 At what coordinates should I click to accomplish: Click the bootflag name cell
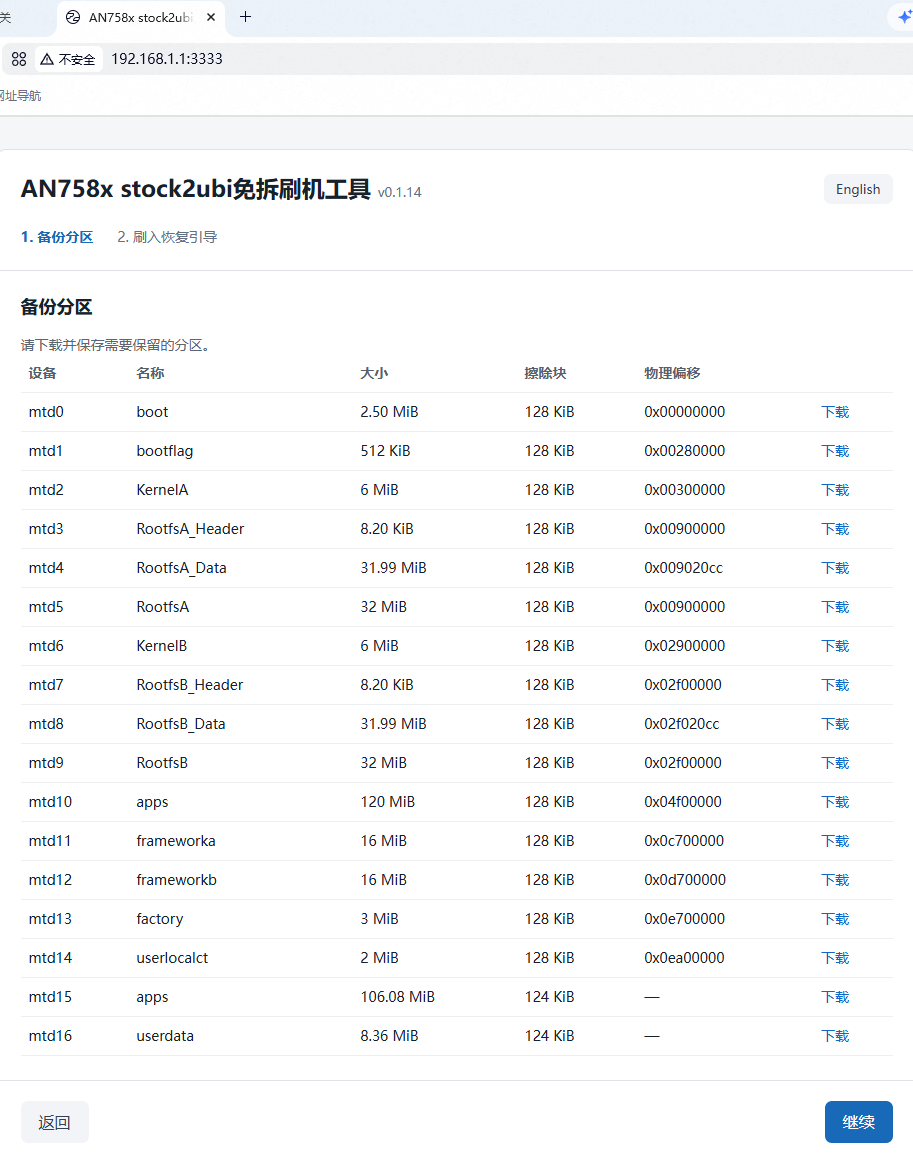164,451
